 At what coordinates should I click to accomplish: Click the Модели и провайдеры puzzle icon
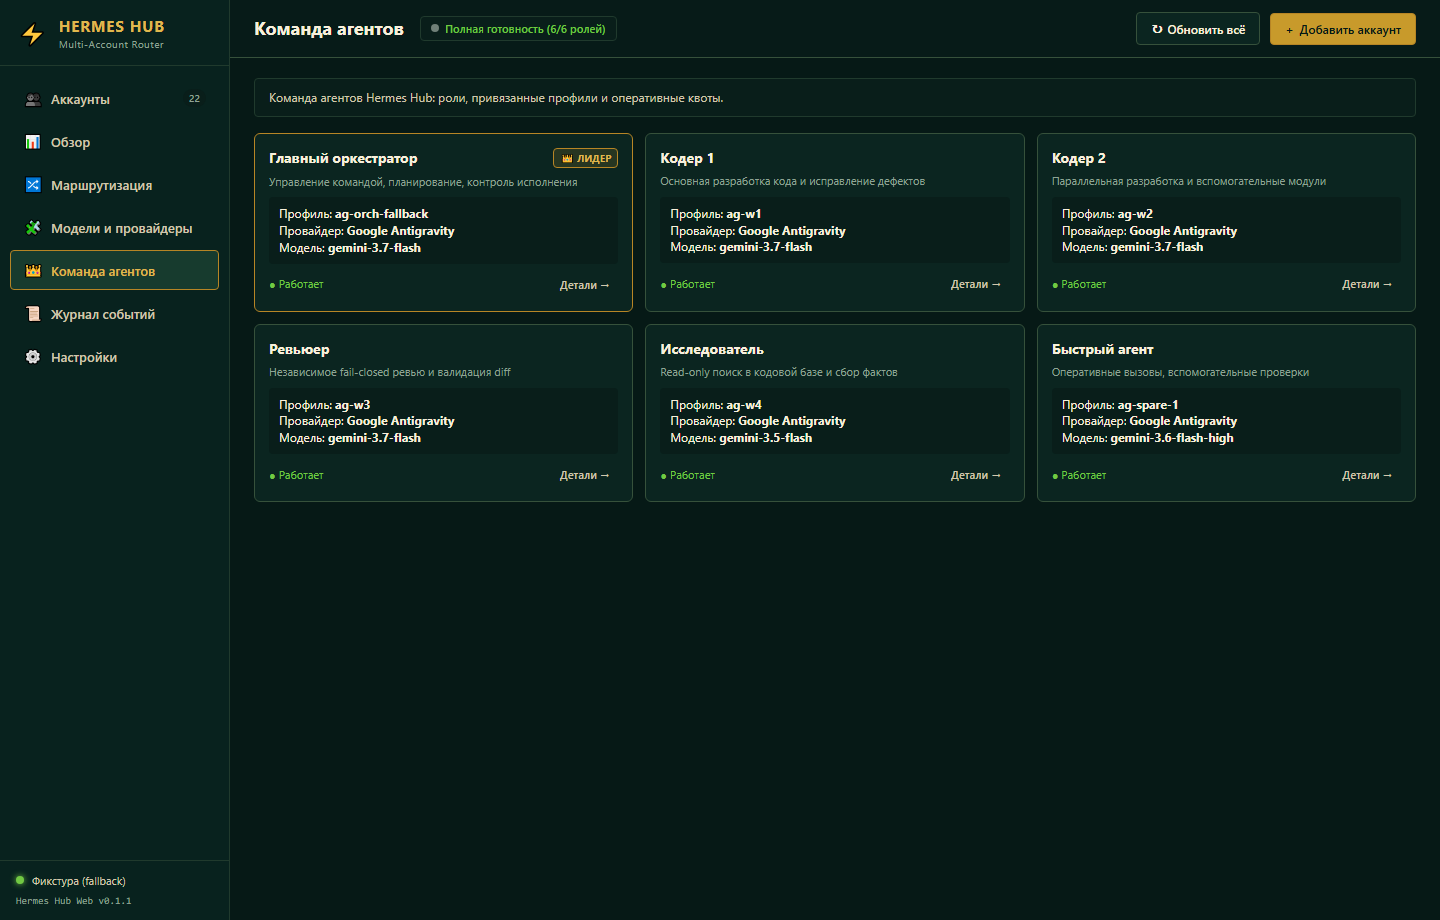[33, 228]
